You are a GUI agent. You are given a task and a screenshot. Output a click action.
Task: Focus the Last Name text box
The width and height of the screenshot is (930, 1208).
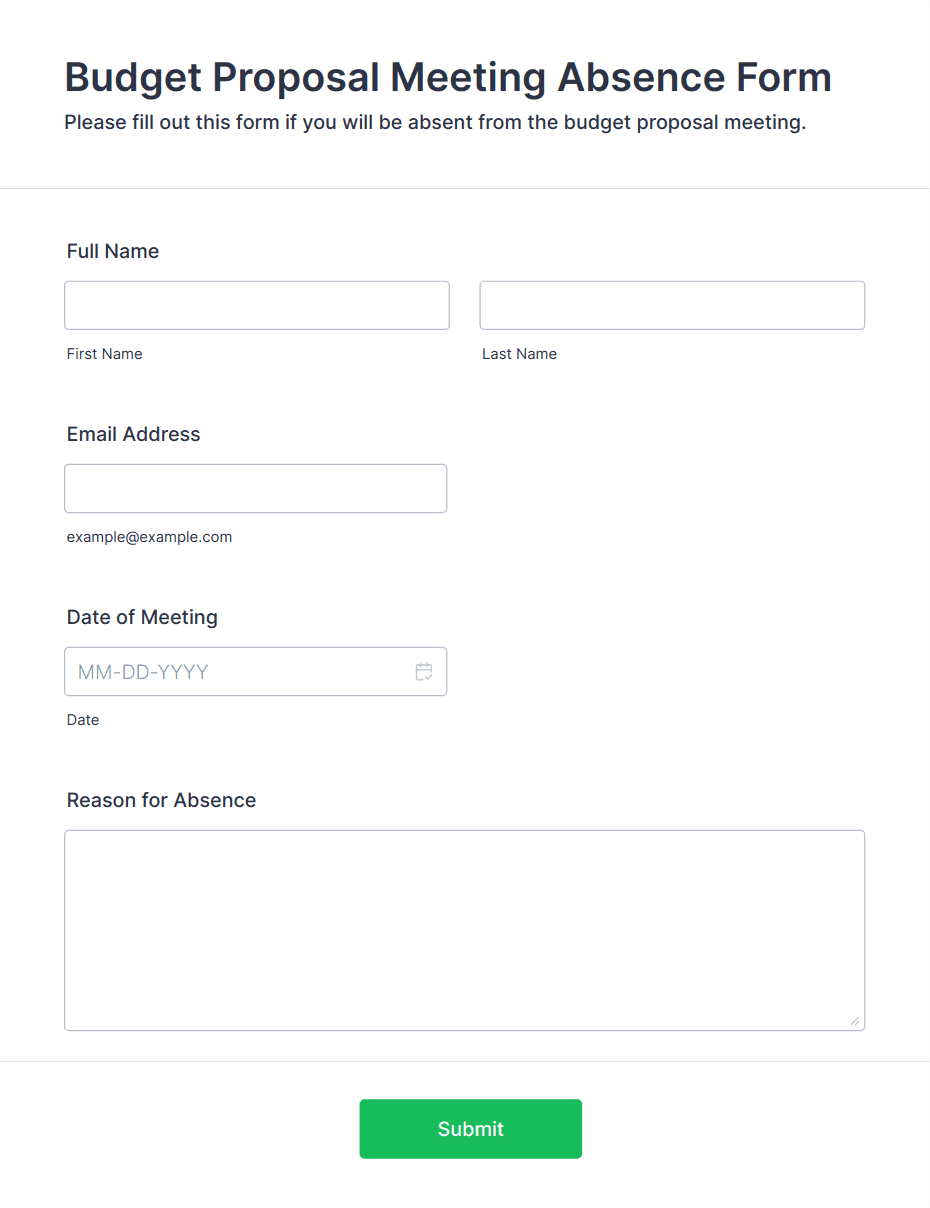click(672, 305)
